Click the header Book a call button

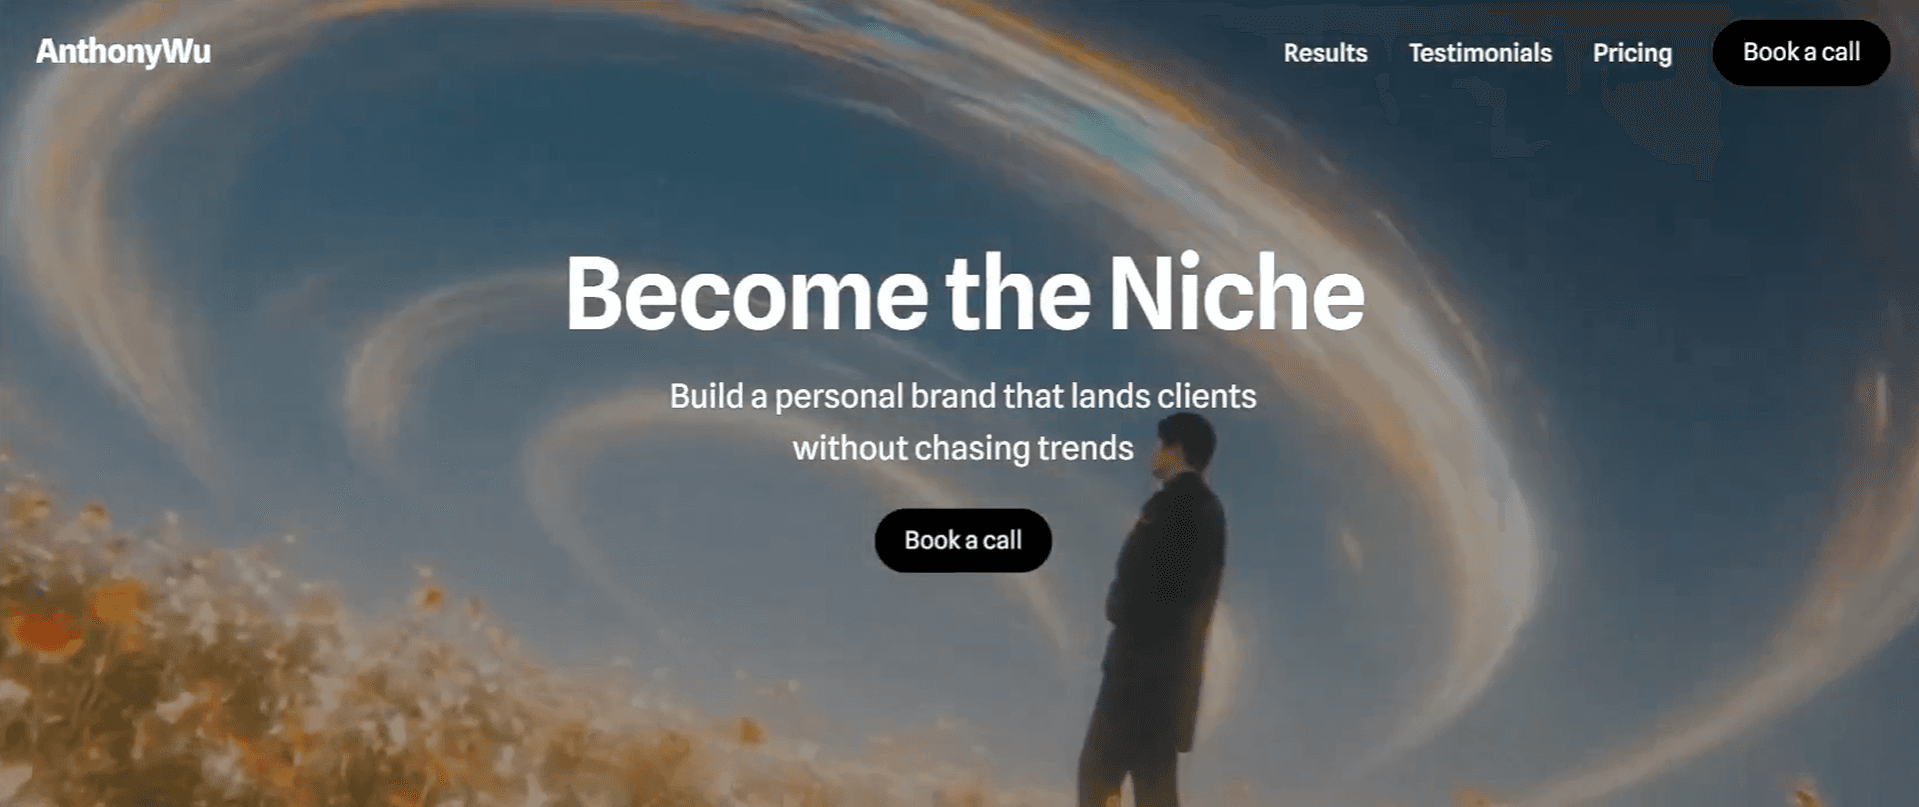tap(1801, 52)
